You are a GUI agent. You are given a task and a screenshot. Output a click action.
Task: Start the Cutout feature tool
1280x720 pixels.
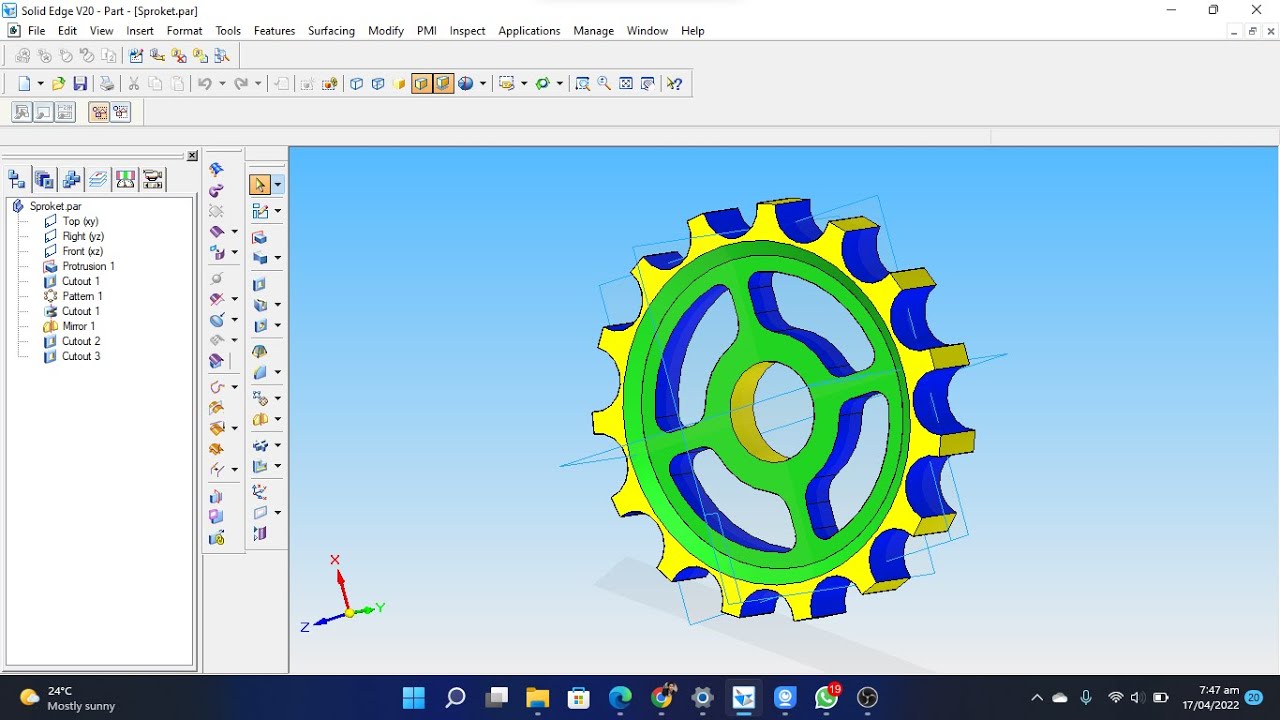[x=260, y=285]
